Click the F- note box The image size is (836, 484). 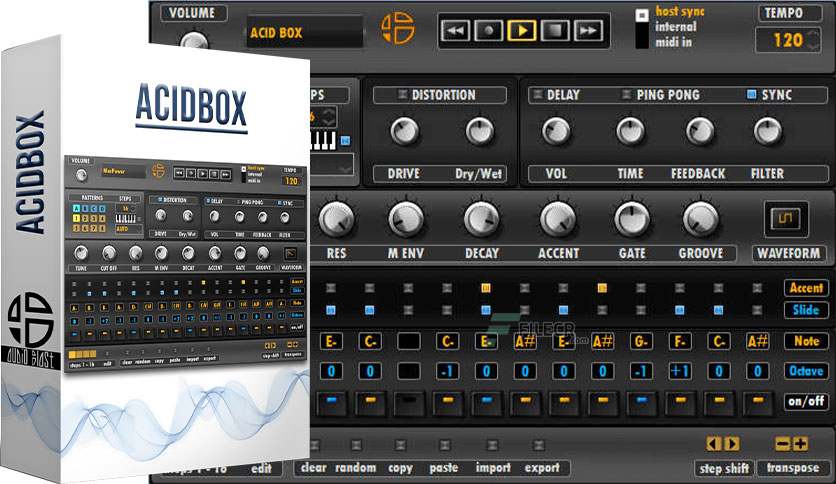680,341
